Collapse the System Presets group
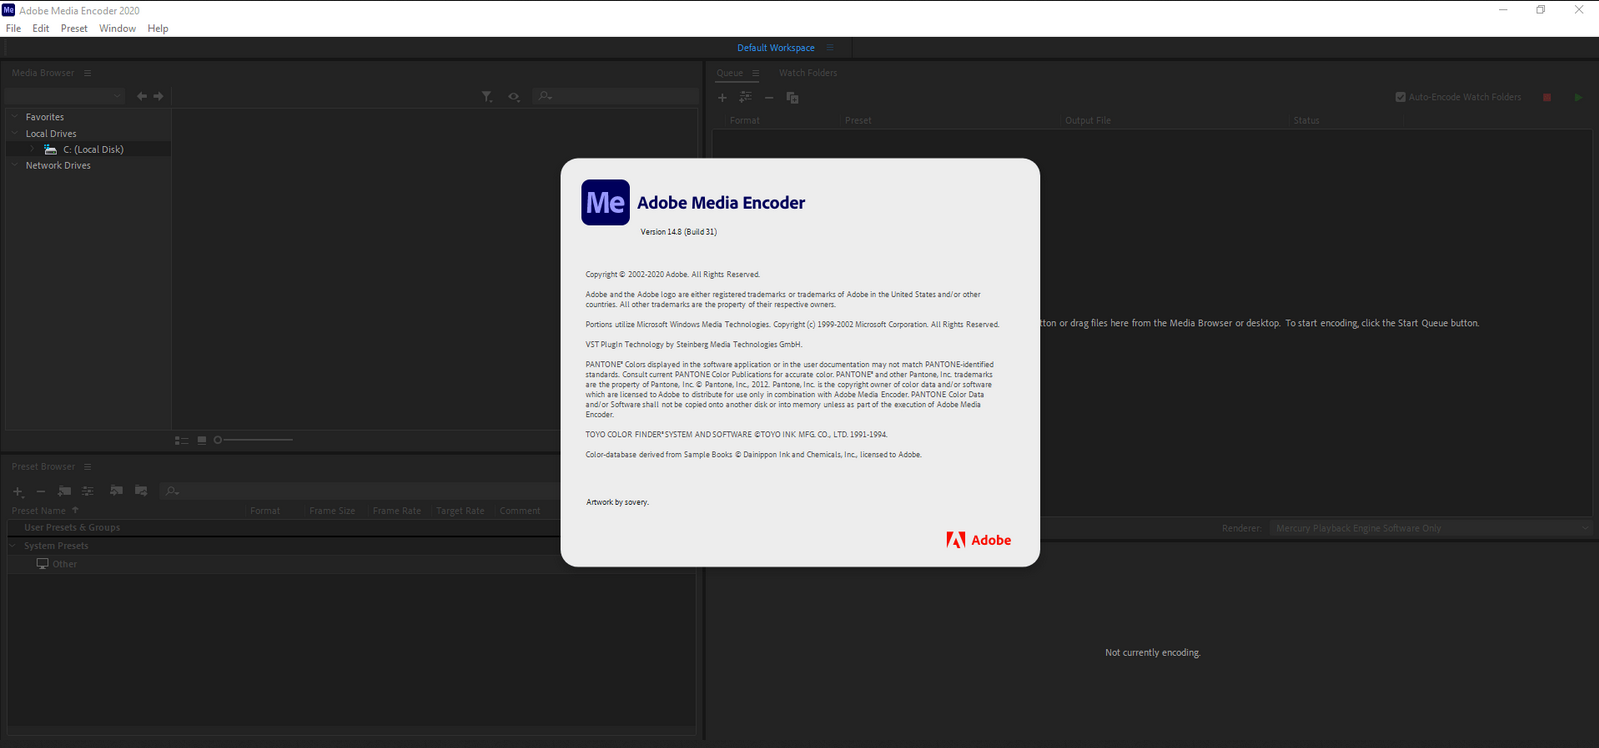 pos(13,546)
